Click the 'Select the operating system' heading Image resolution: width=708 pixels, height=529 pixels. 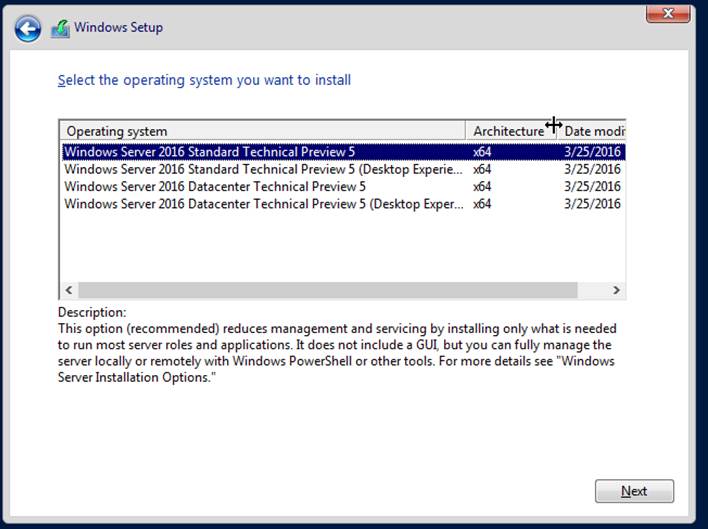pos(204,80)
